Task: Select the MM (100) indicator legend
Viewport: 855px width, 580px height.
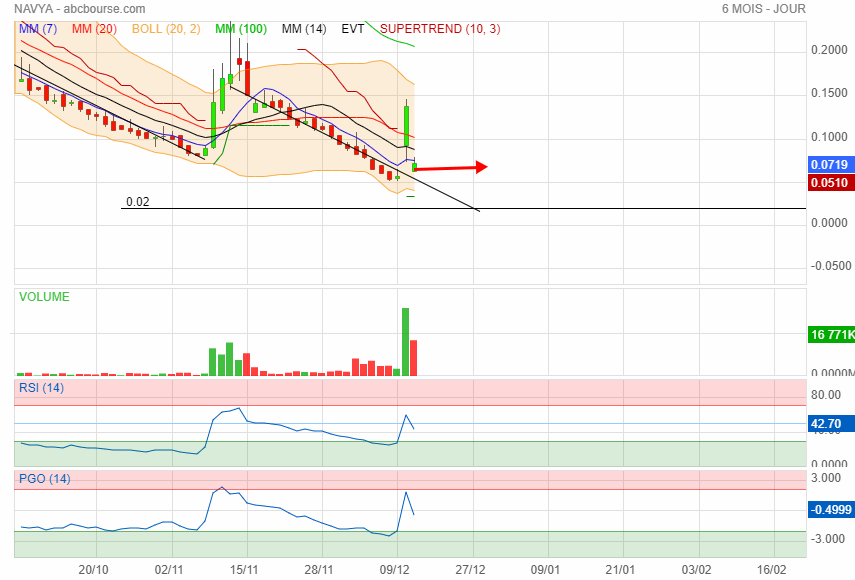Action: [x=241, y=29]
